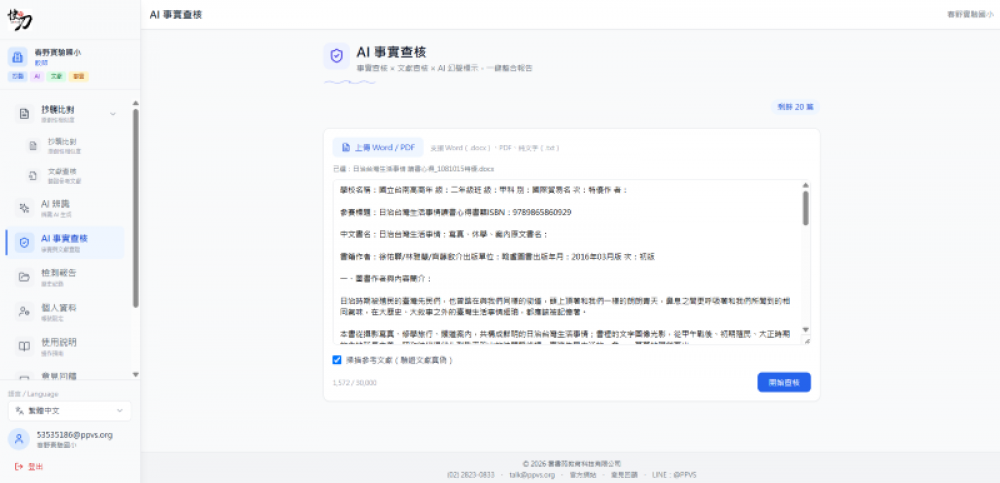Click the 登出 logout icon
The image size is (1000, 483).
tap(18, 467)
